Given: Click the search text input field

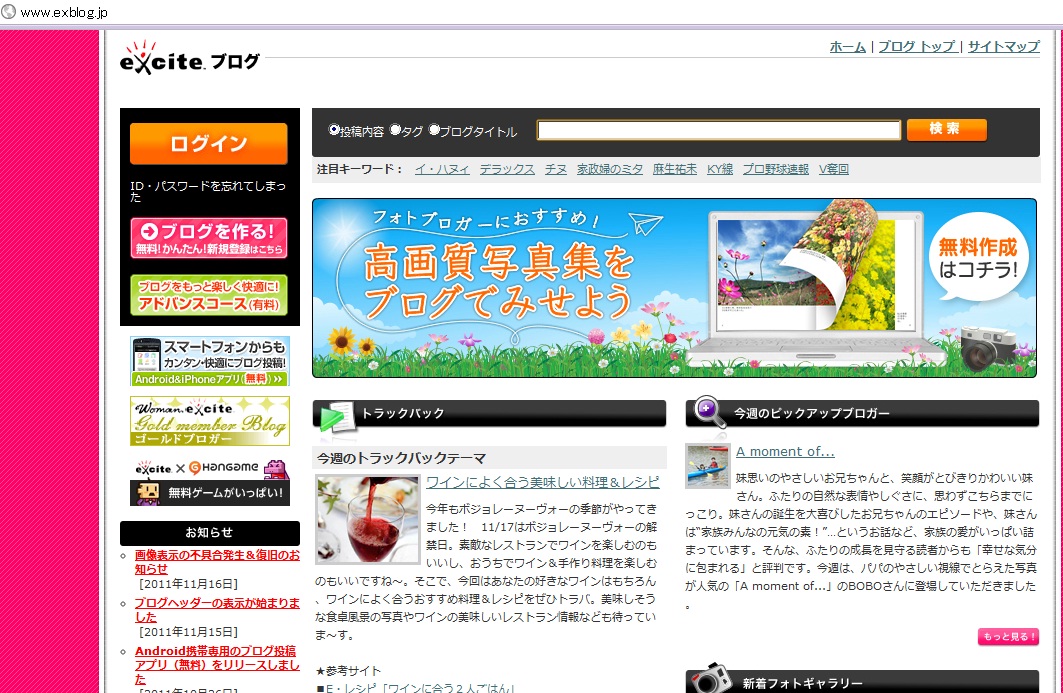Looking at the screenshot, I should pyautogui.click(x=719, y=130).
